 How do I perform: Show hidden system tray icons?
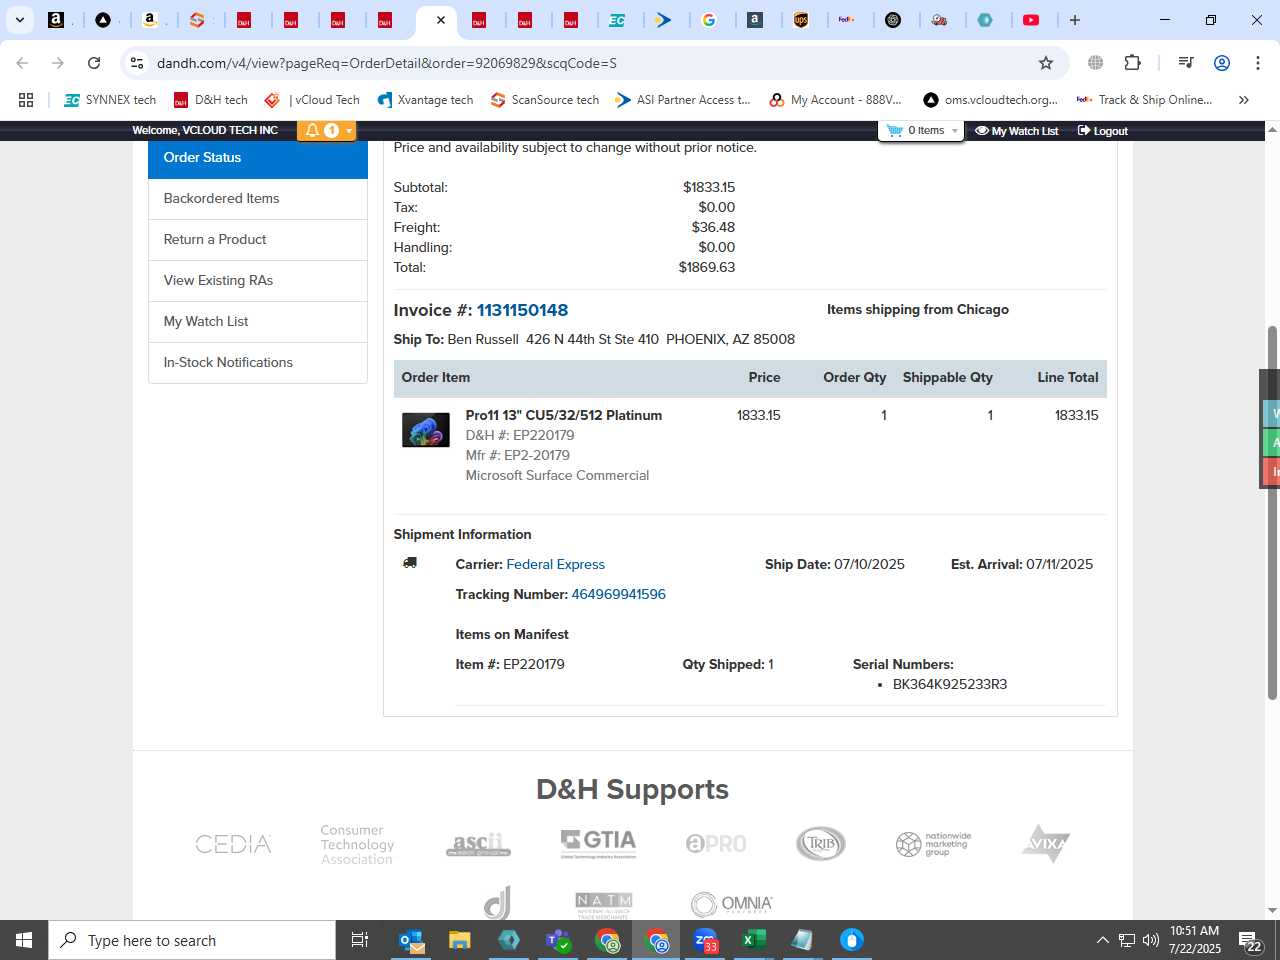click(1102, 940)
